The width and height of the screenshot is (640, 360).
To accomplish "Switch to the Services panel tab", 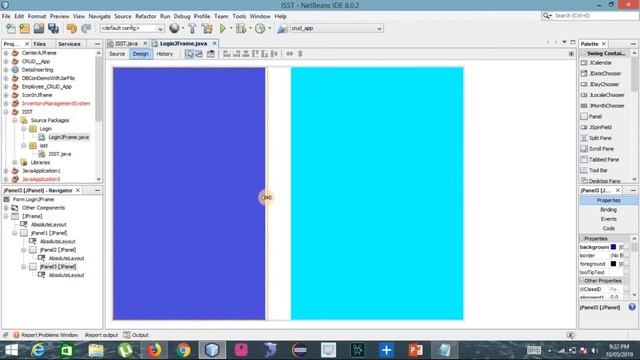I will click(x=69, y=44).
